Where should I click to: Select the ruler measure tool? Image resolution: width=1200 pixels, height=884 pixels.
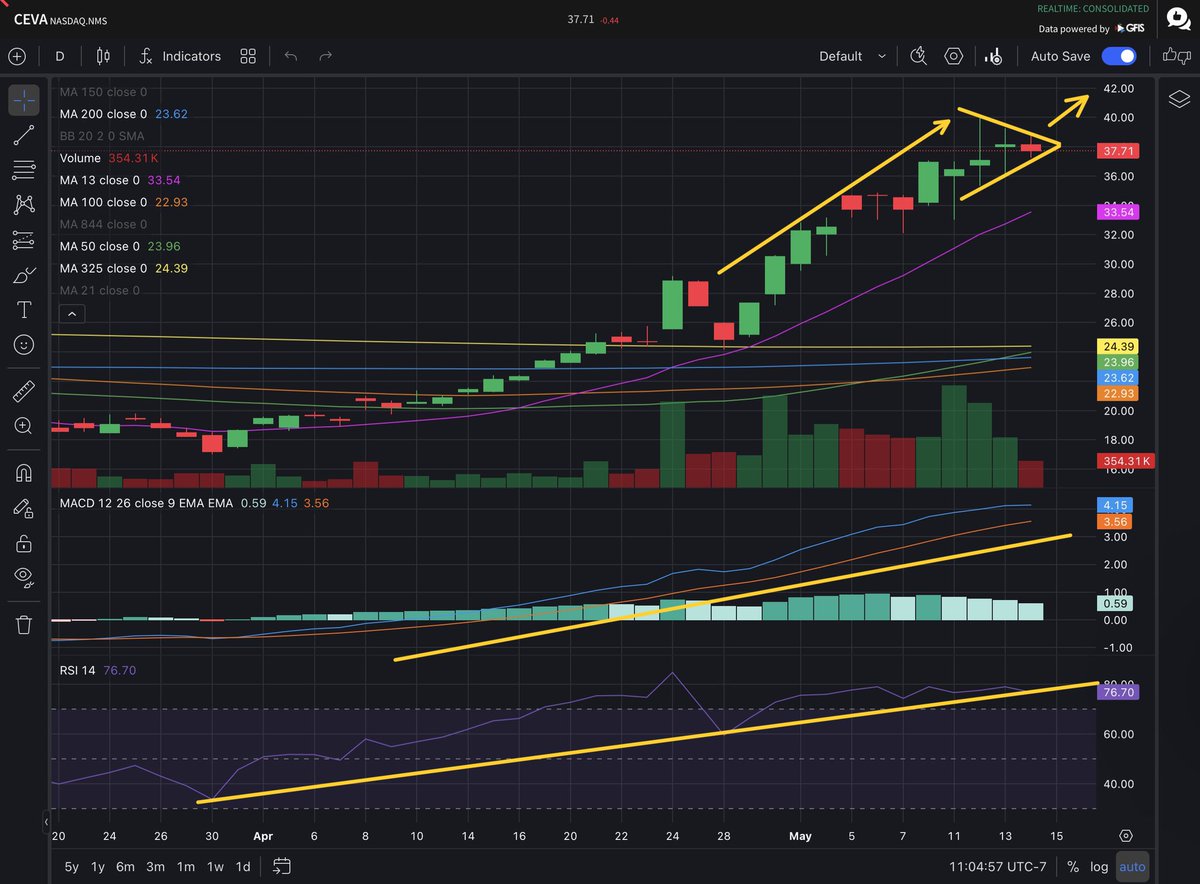24,390
